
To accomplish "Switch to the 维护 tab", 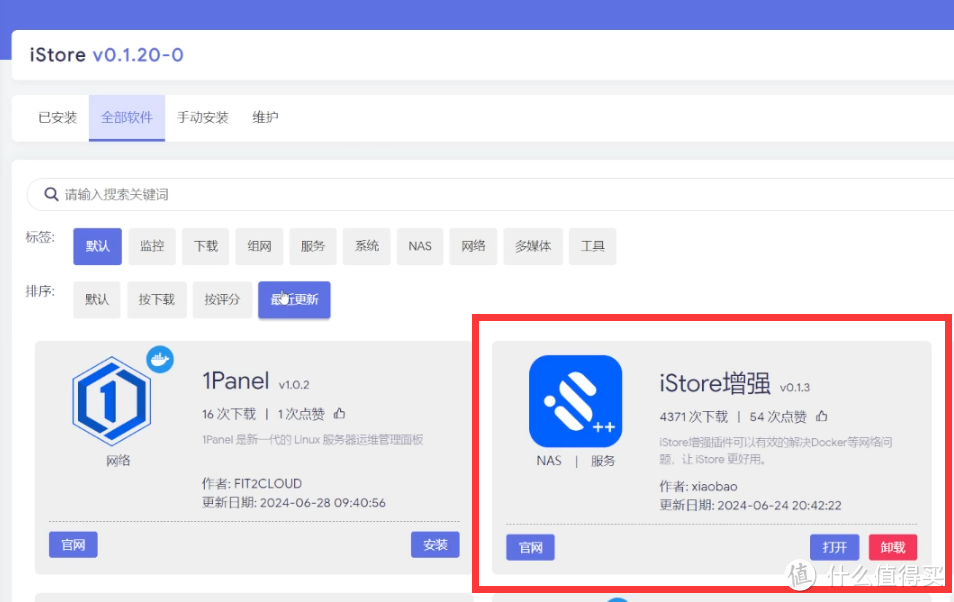I will [264, 117].
